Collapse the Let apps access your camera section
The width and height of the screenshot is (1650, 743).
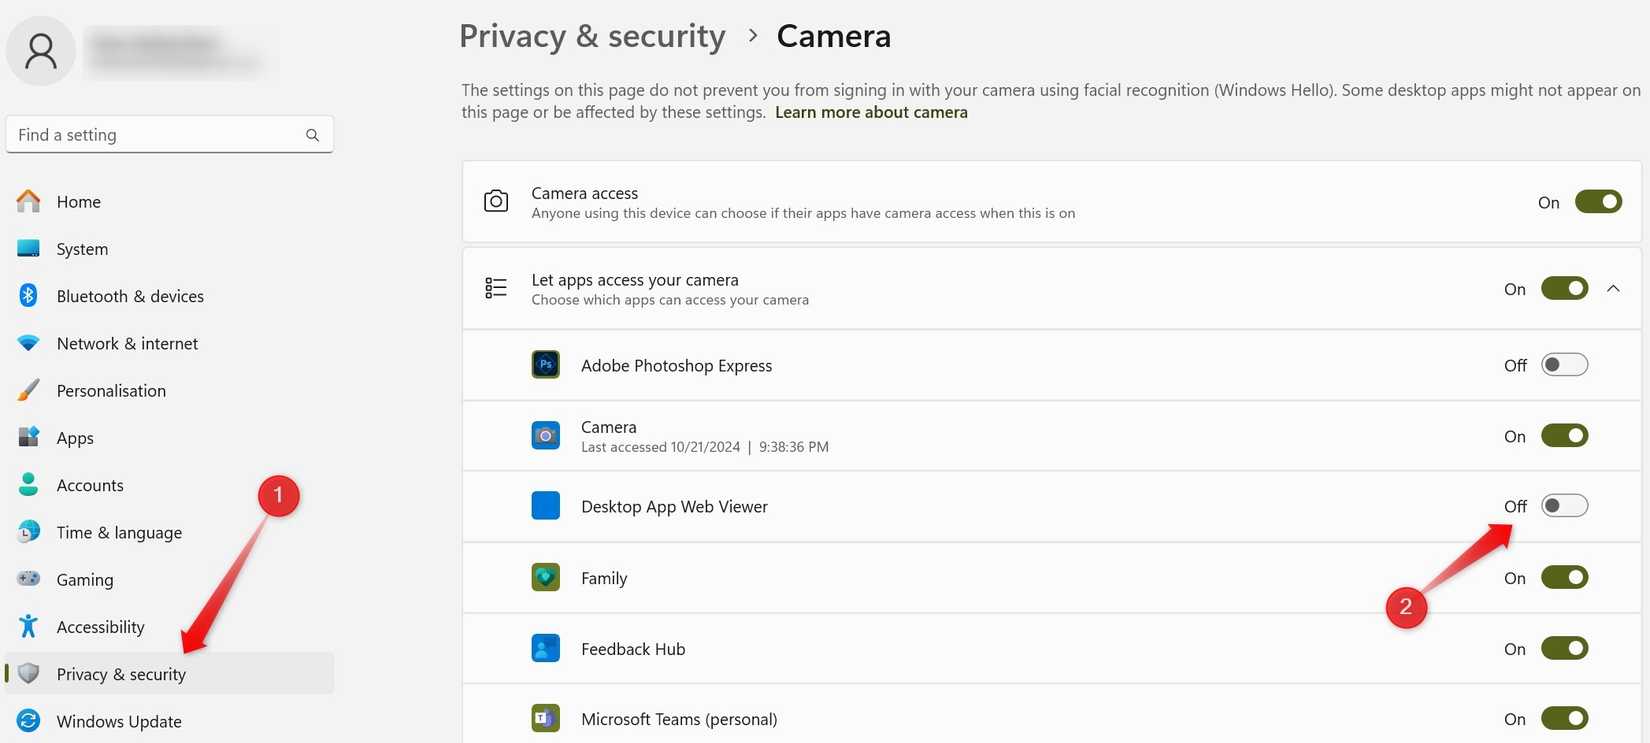click(1613, 288)
